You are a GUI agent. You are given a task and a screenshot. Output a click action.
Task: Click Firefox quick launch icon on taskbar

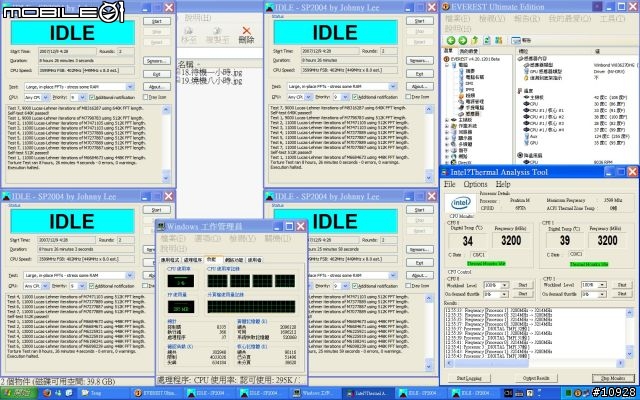pos(47,393)
